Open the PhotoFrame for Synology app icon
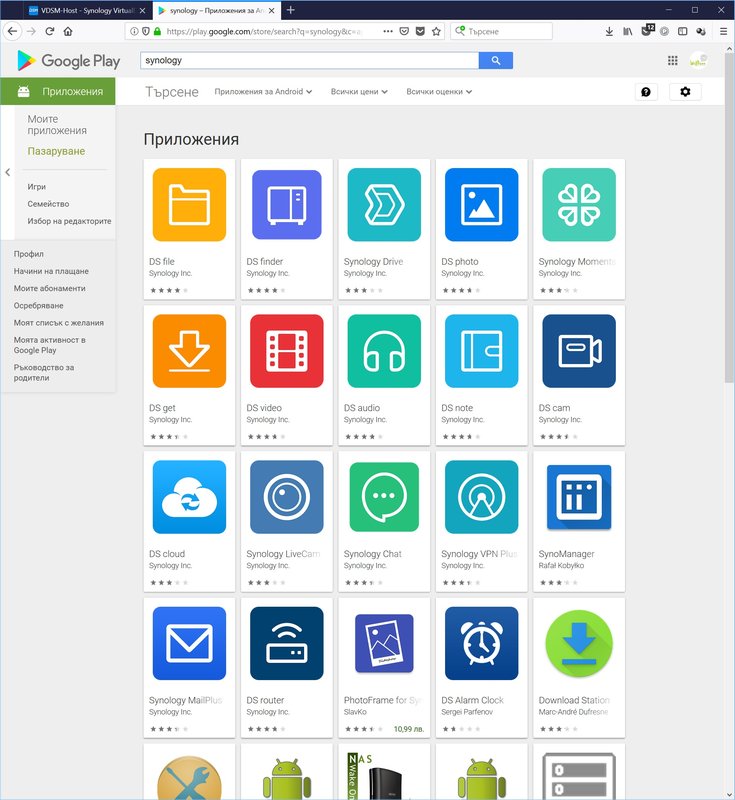Screen dimensions: 735x800 pos(384,643)
